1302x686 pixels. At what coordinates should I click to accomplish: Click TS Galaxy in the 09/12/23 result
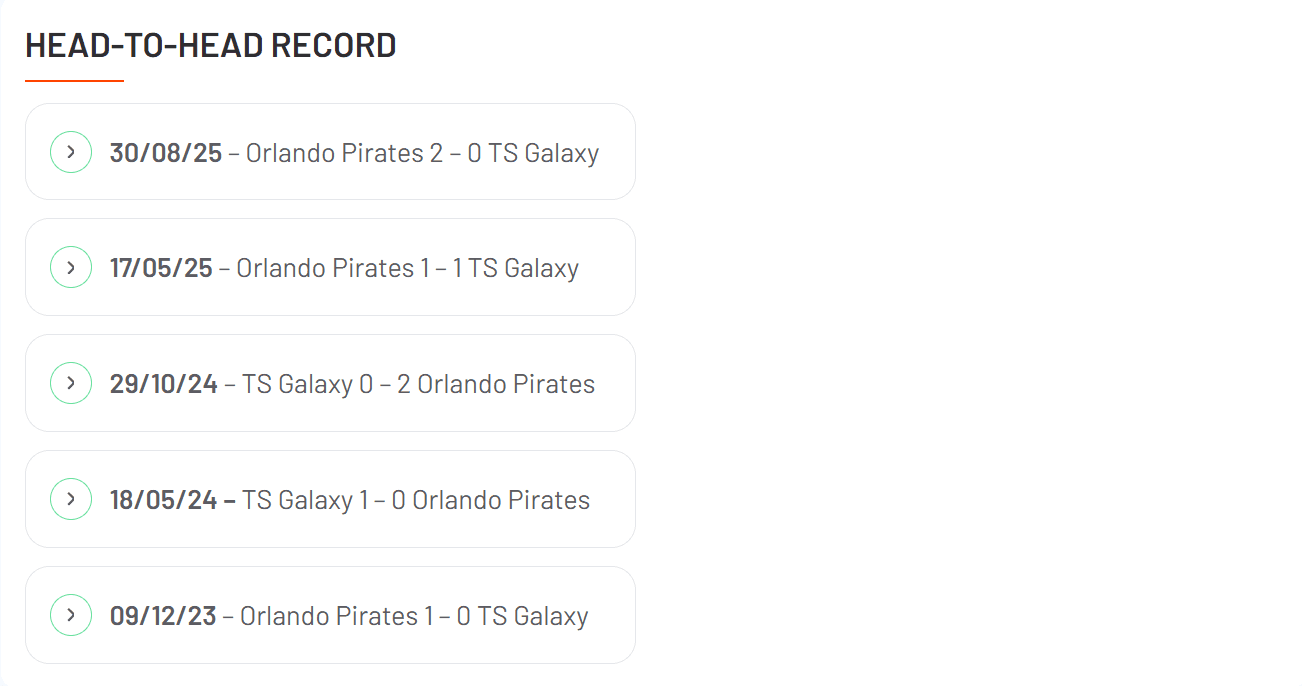point(533,616)
